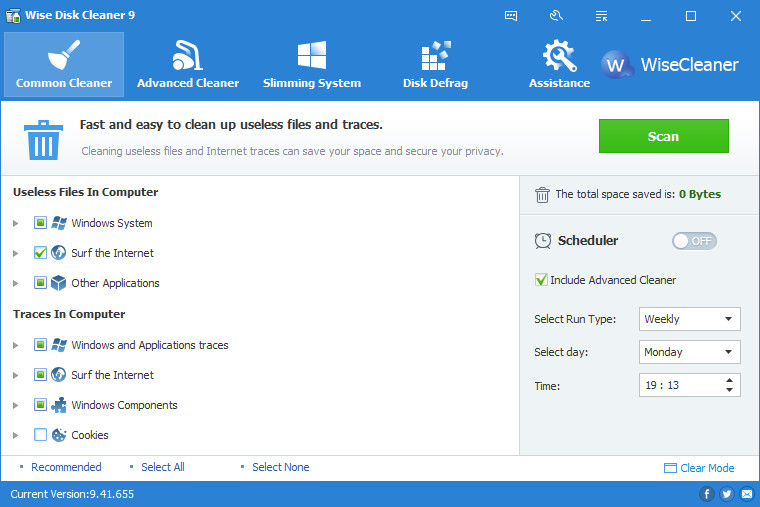This screenshot has height=507, width=760.
Task: Uncheck Include Advanced Cleaner
Action: click(541, 280)
